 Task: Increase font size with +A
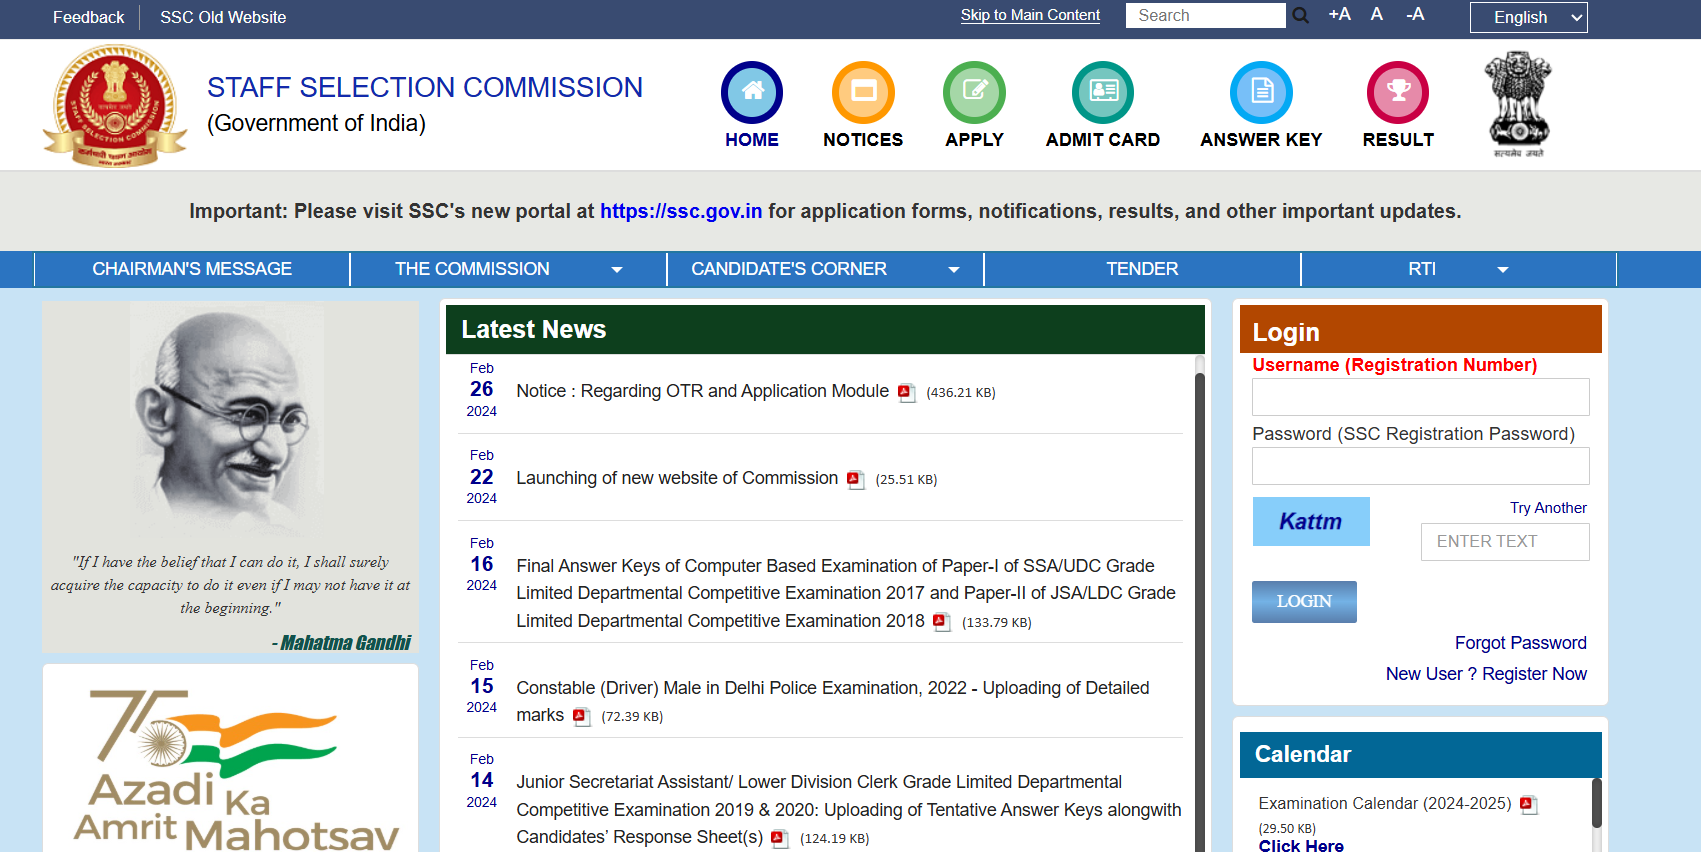(x=1339, y=15)
